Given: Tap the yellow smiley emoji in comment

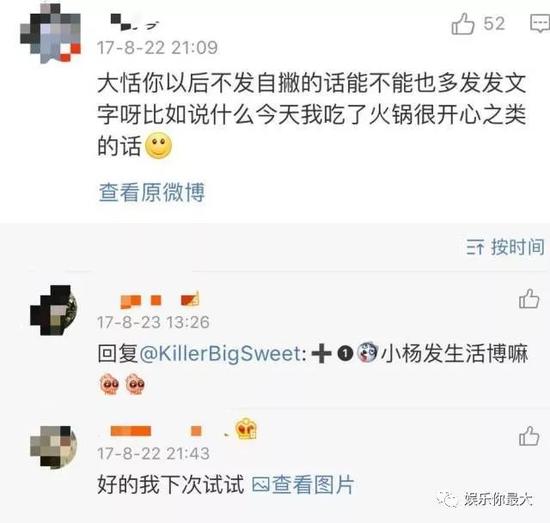Looking at the screenshot, I should coord(159,146).
